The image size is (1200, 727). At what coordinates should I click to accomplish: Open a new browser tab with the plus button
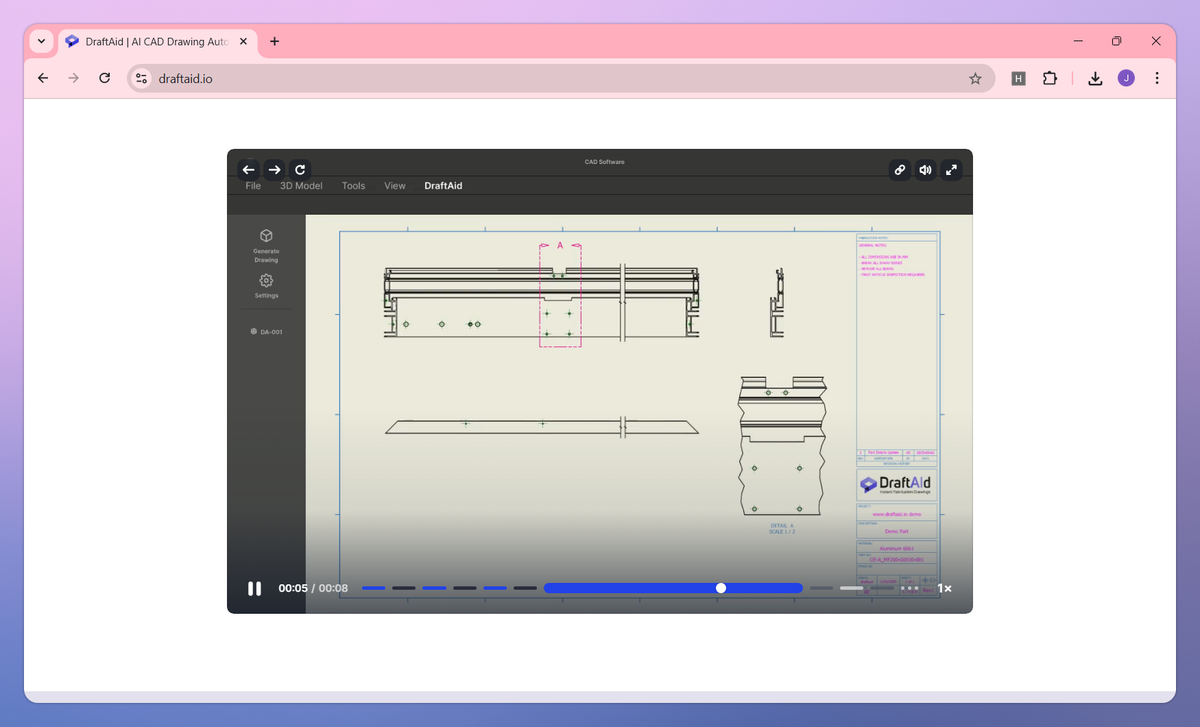(x=274, y=41)
